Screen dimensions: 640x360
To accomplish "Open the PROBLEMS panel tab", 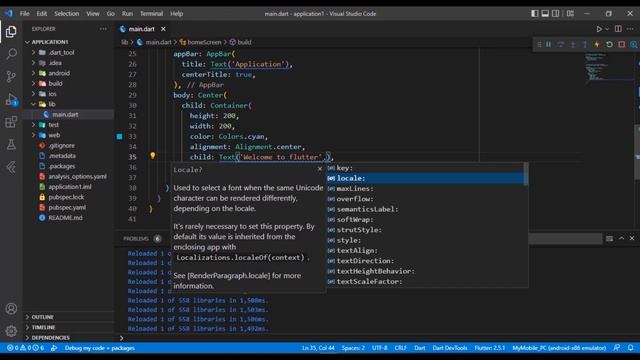I will click(136, 238).
